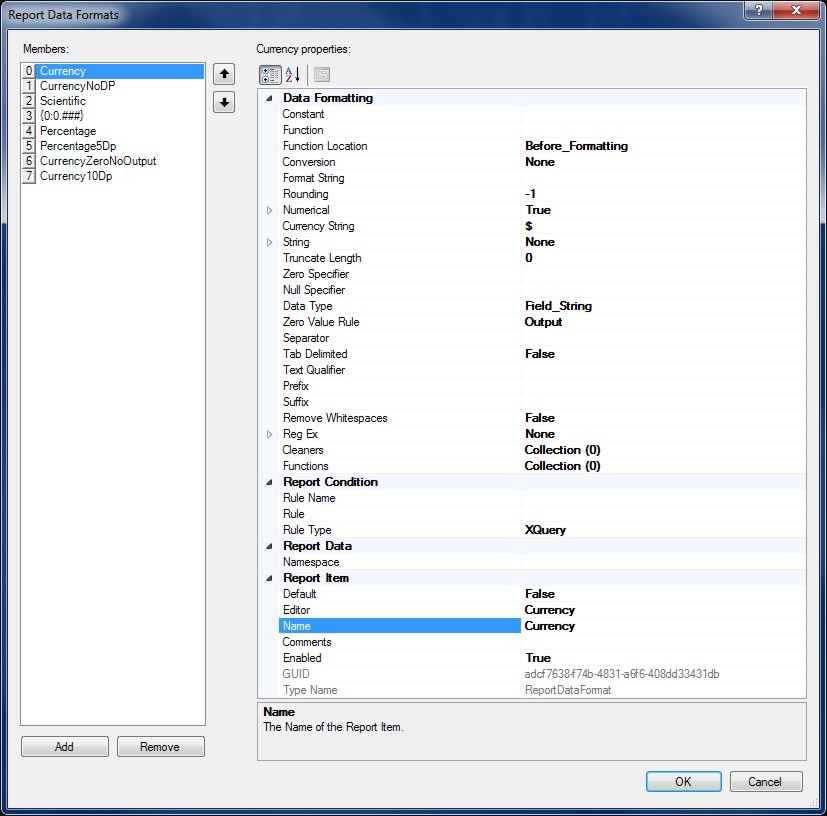The height and width of the screenshot is (816, 827).
Task: Move selected member up with arrow
Action: pyautogui.click(x=224, y=74)
